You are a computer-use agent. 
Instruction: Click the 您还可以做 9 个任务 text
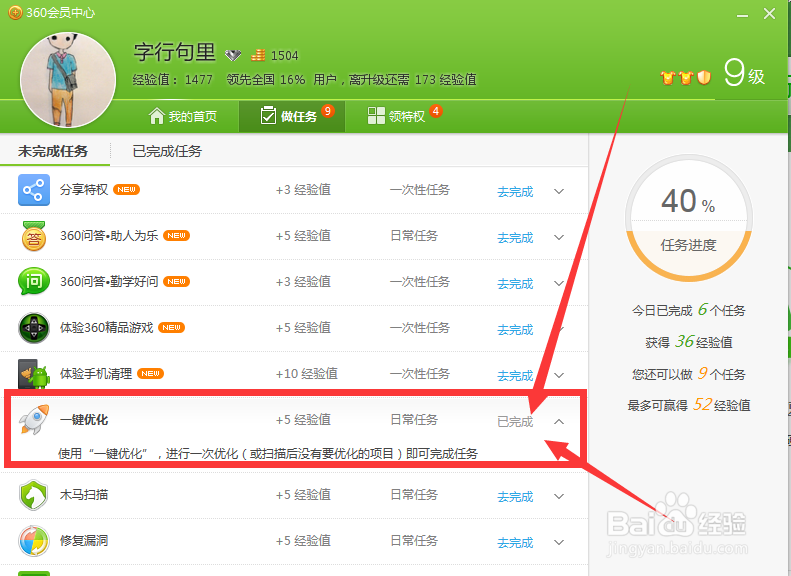coord(689,373)
